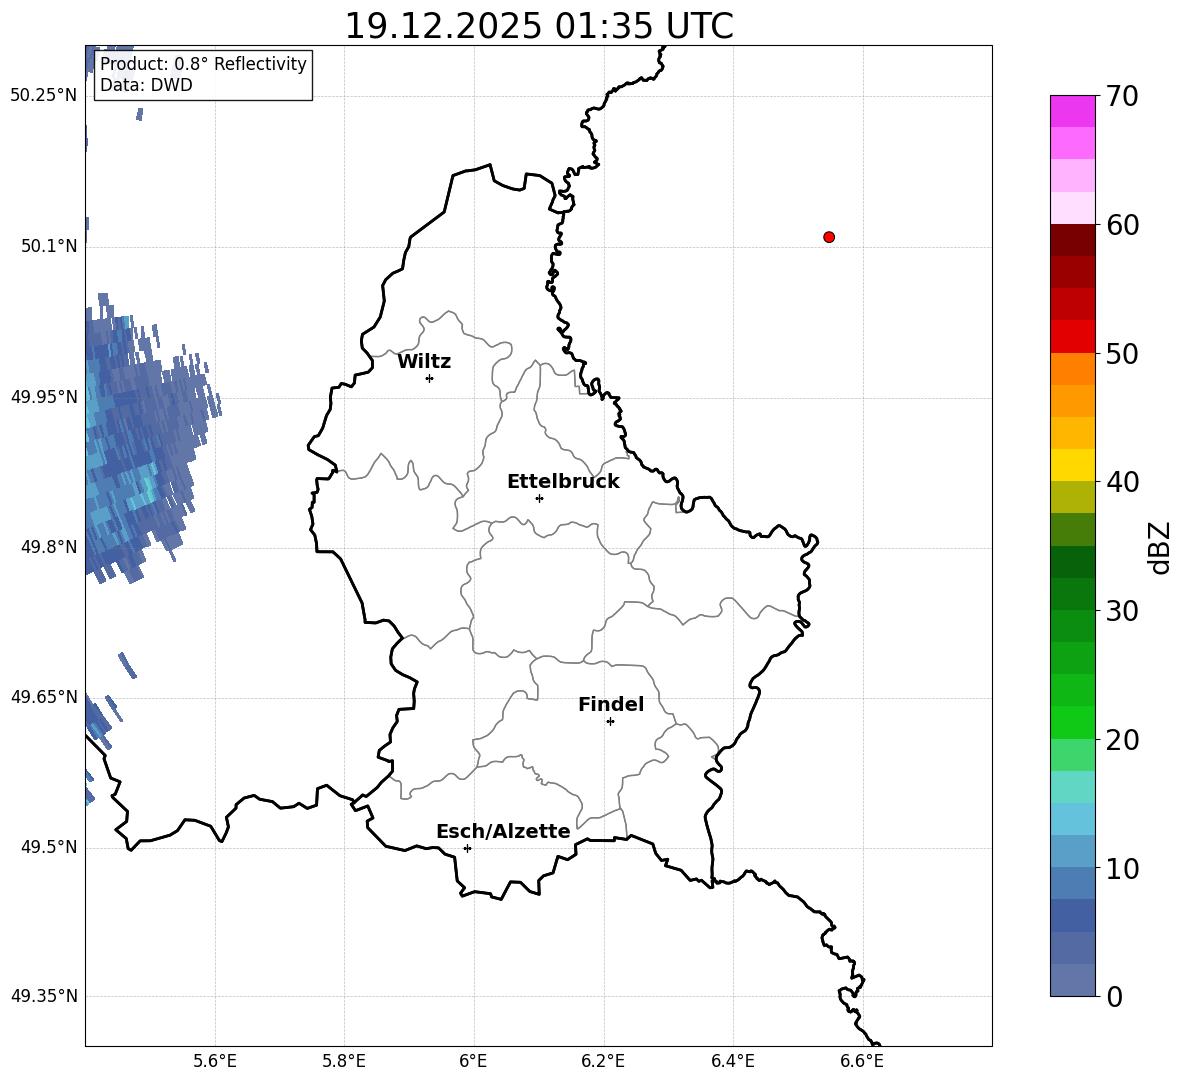Click the Esch/Alzette station cross marker
1184x1081 pixels.
coord(467,848)
